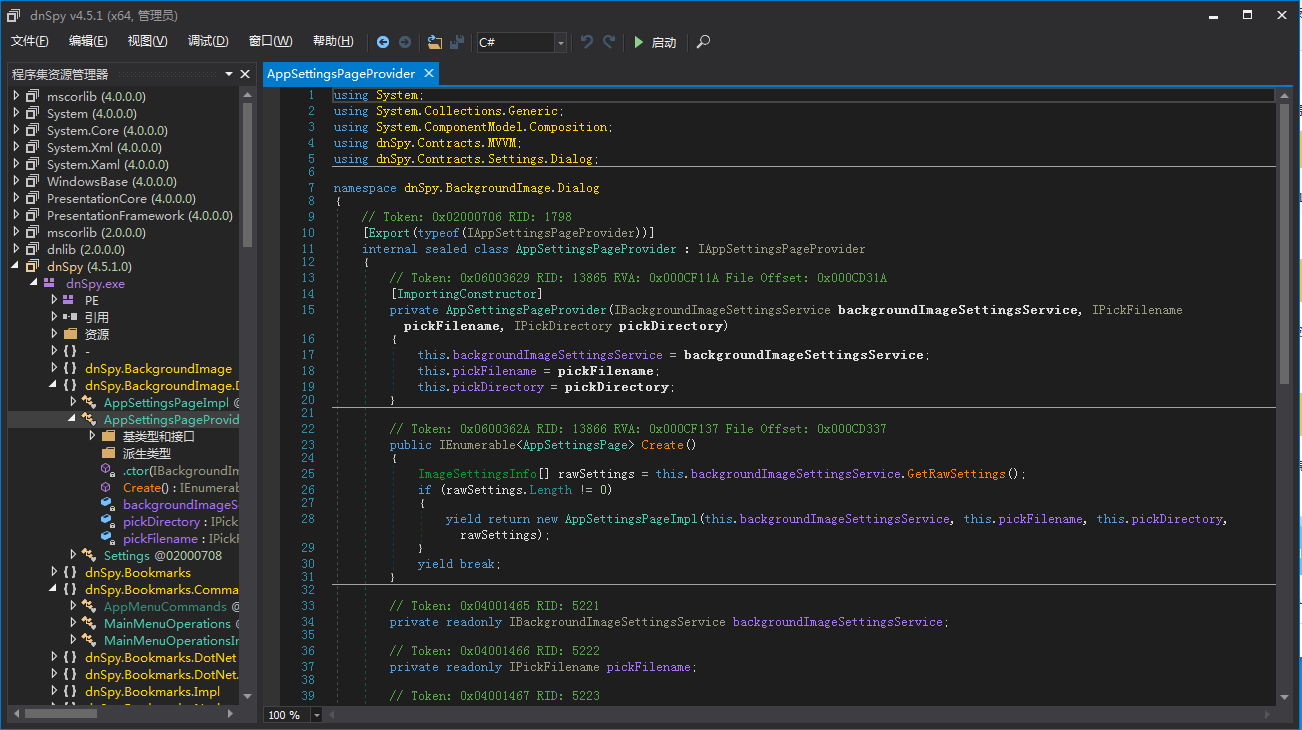Expand the WindowsBase (4.0.0.0) node
Viewport: 1302px width, 730px height.
pyautogui.click(x=16, y=181)
